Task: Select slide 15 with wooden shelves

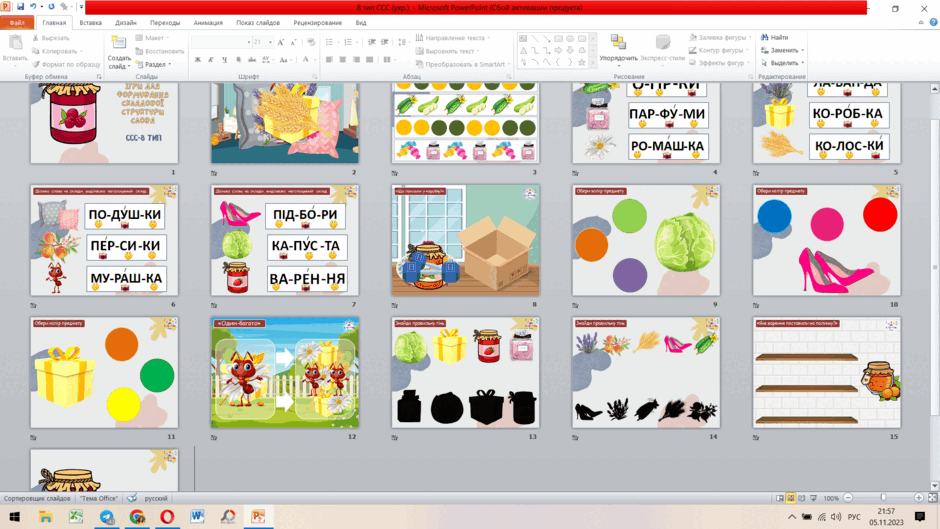Action: 827,372
